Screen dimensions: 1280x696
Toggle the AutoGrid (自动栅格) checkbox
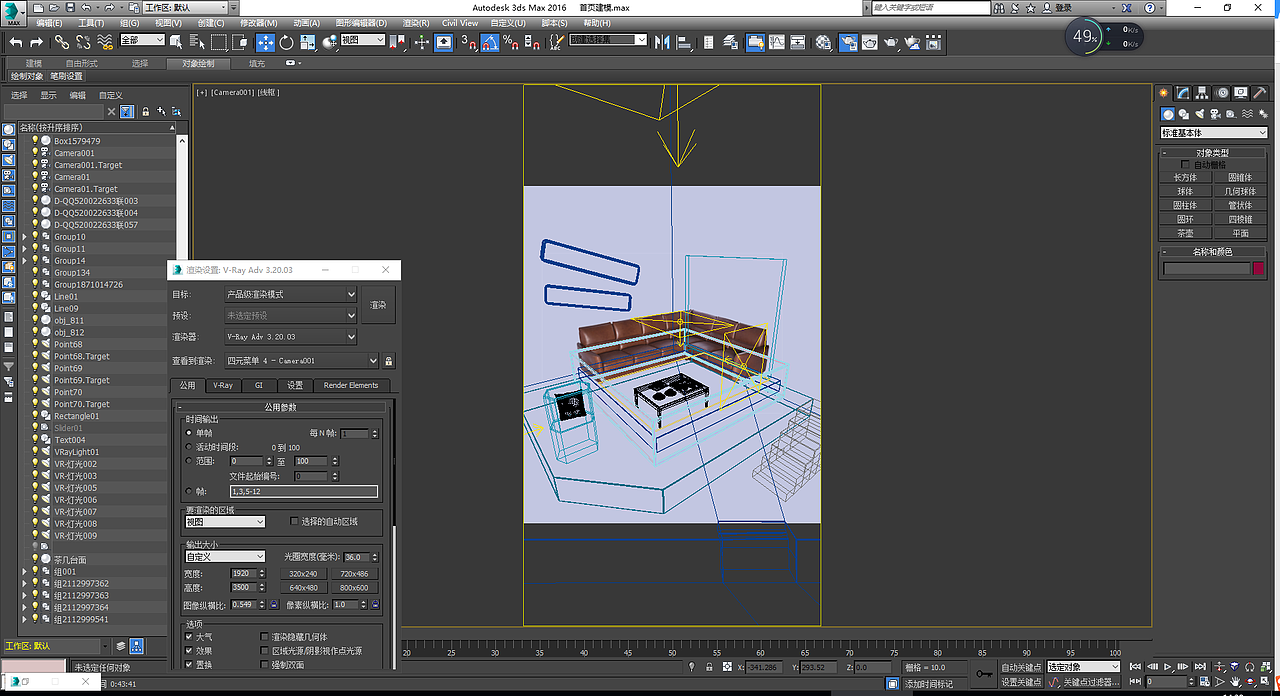point(1186,165)
